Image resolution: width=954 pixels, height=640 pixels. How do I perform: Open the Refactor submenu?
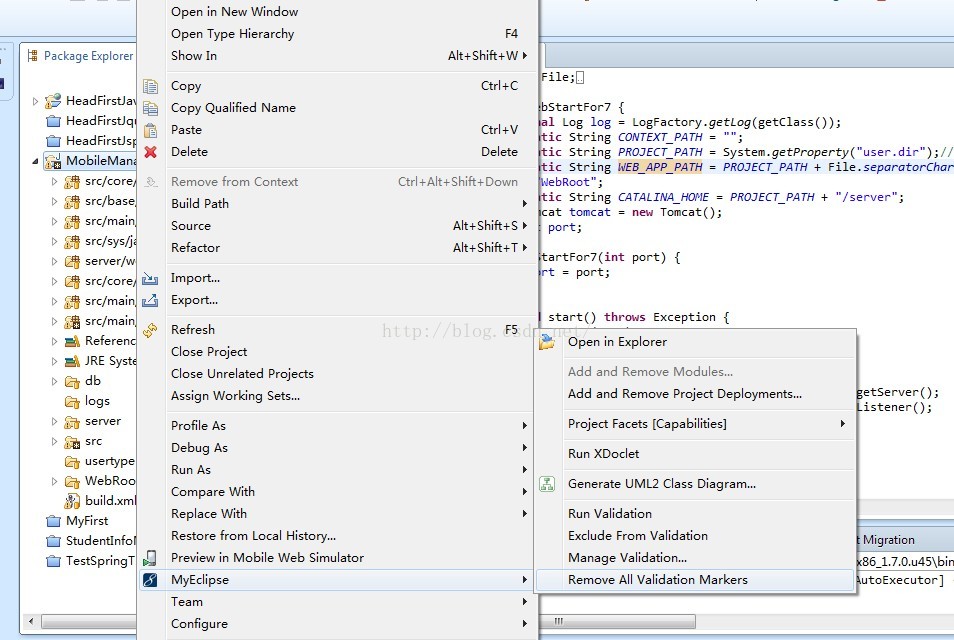(336, 248)
